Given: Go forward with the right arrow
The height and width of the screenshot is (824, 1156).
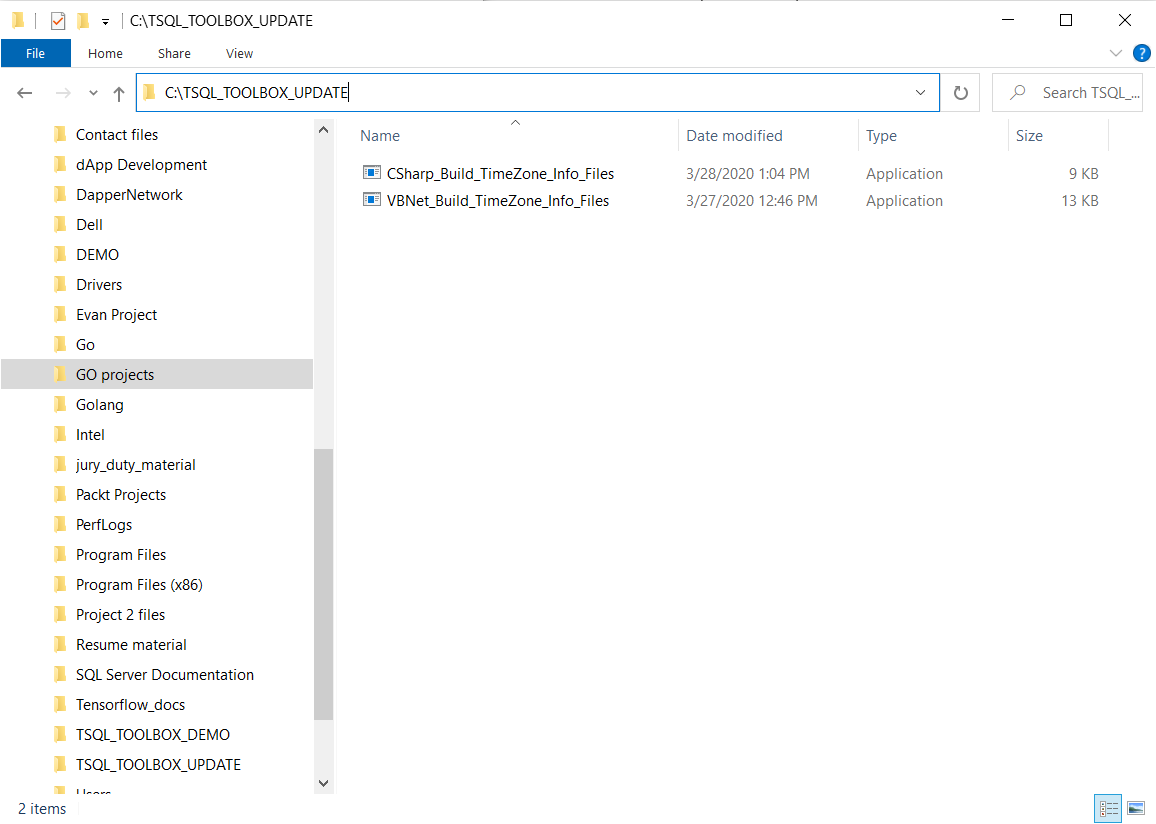Looking at the screenshot, I should pos(63,93).
